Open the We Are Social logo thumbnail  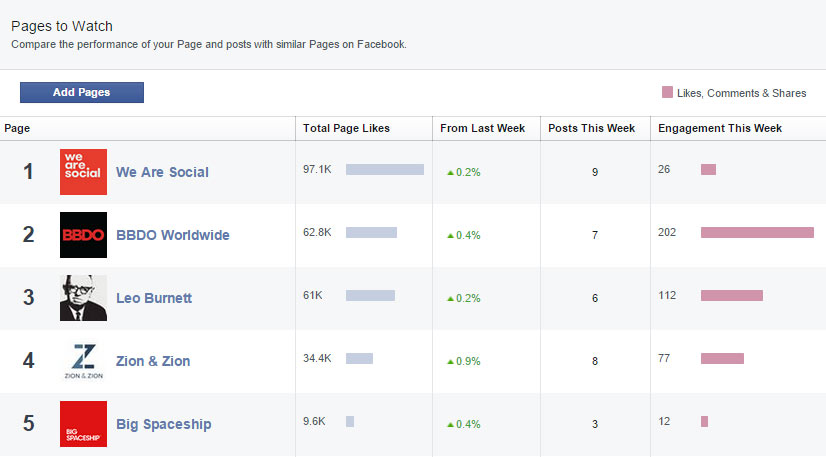(x=83, y=172)
